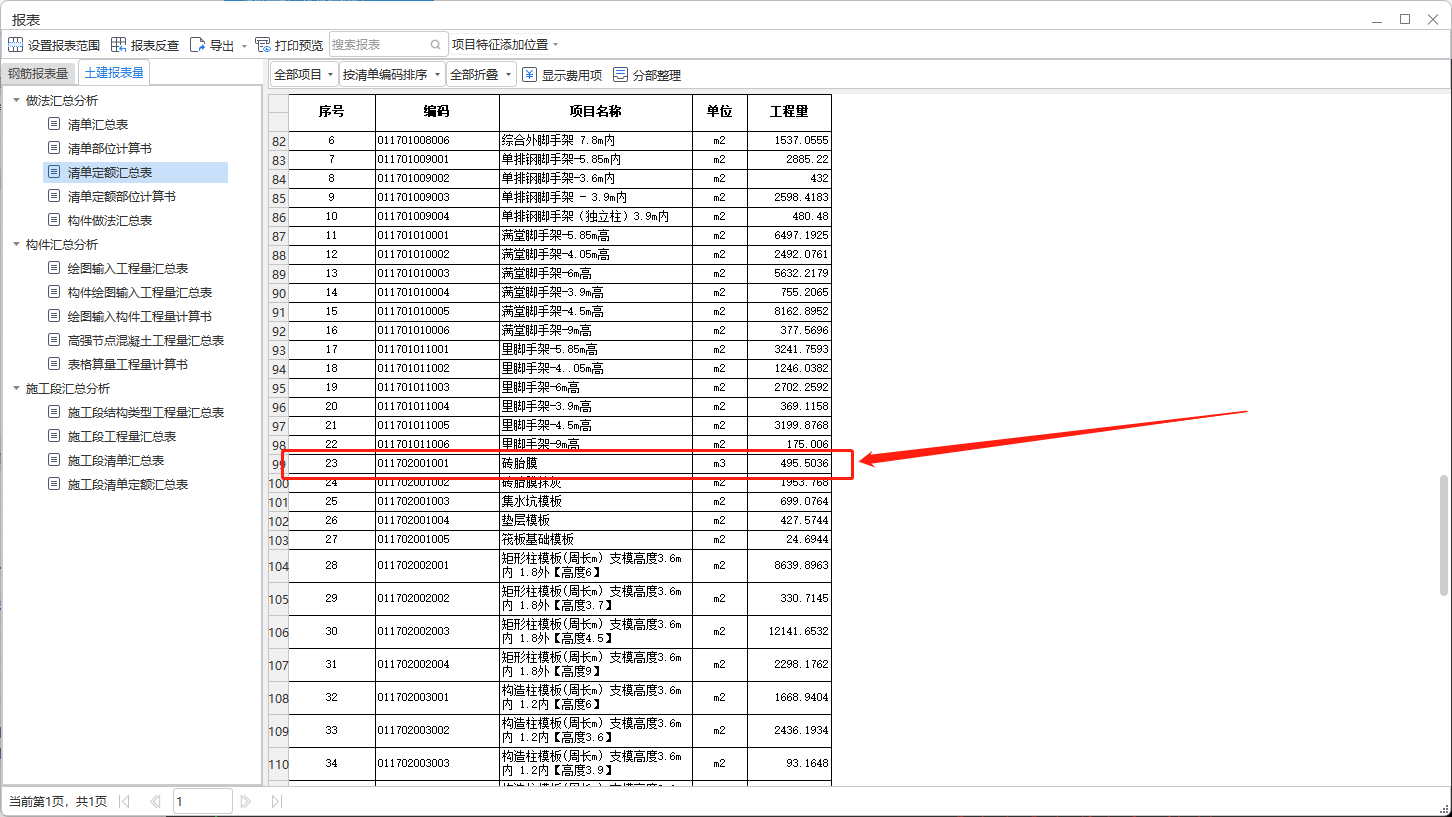Click document icon beside 施工段清单定额汇总表
Viewport: 1452px width, 817px height.
pos(54,484)
